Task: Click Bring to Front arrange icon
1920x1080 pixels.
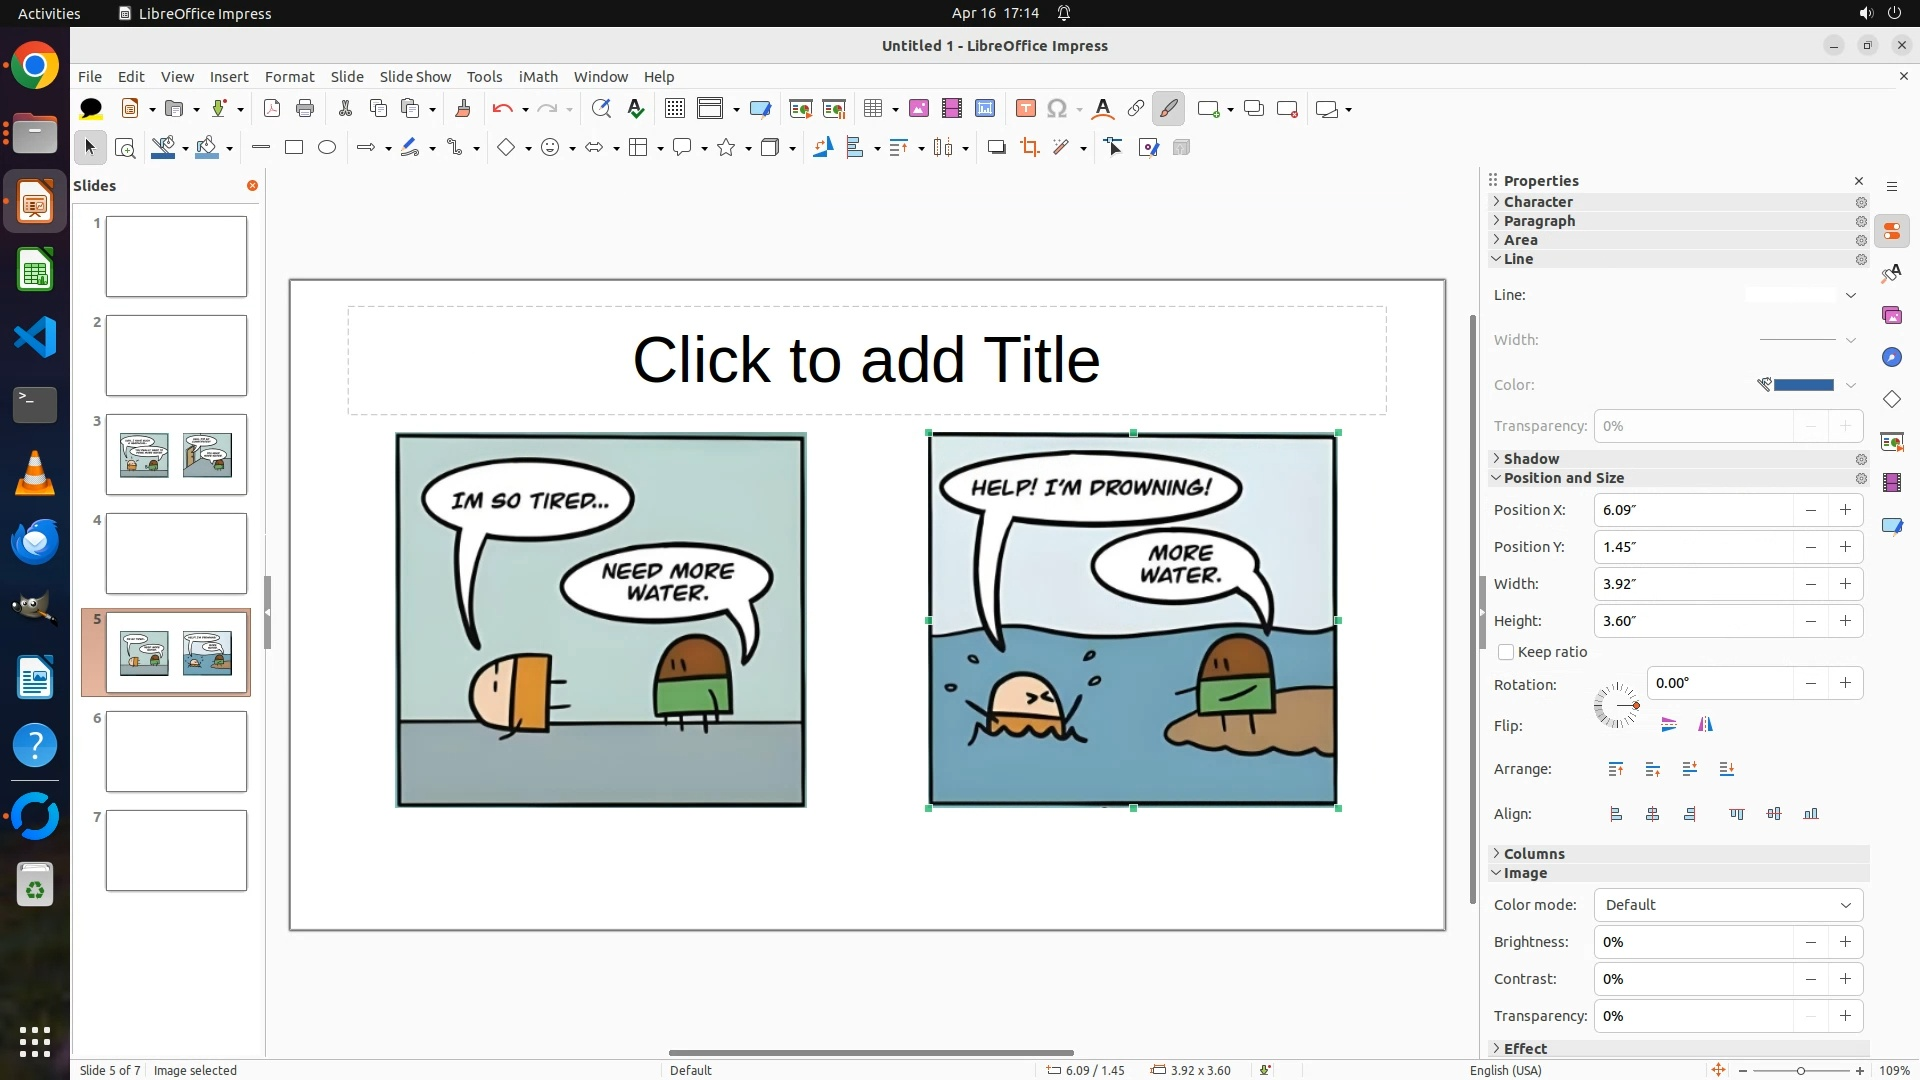Action: 1616,769
